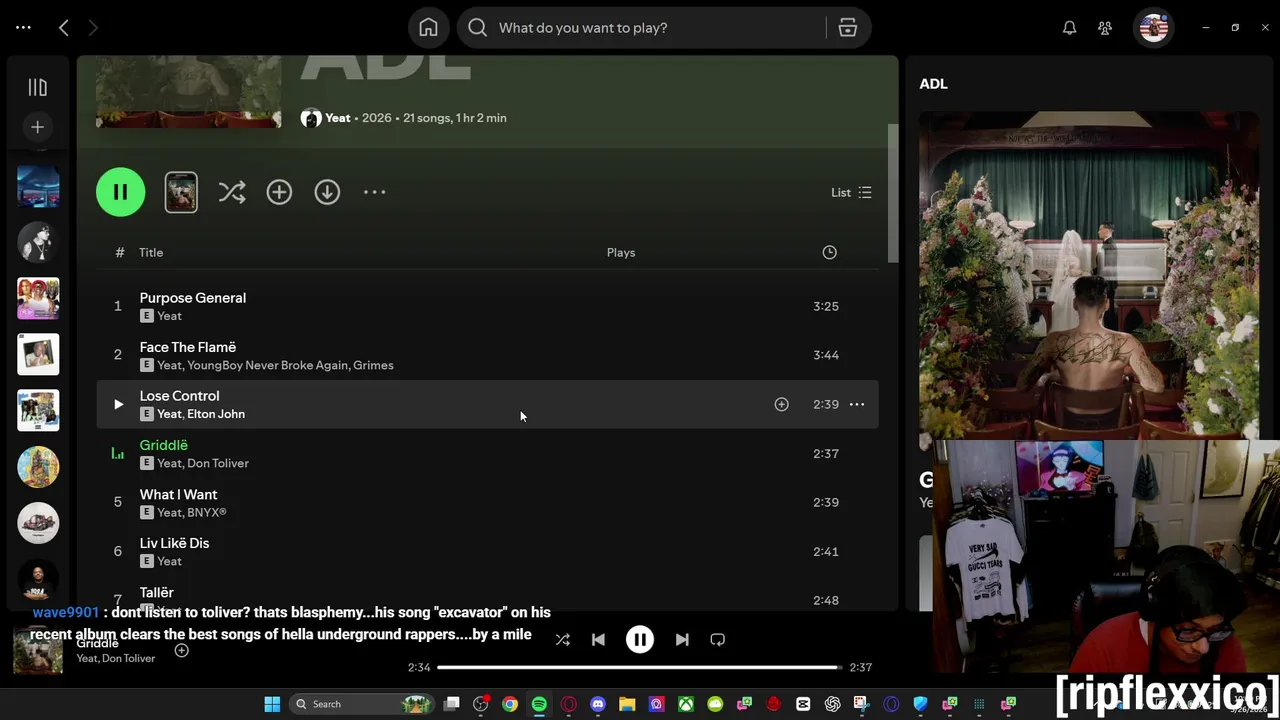Sort by the duration clock column icon
The width and height of the screenshot is (1280, 720).
(829, 252)
